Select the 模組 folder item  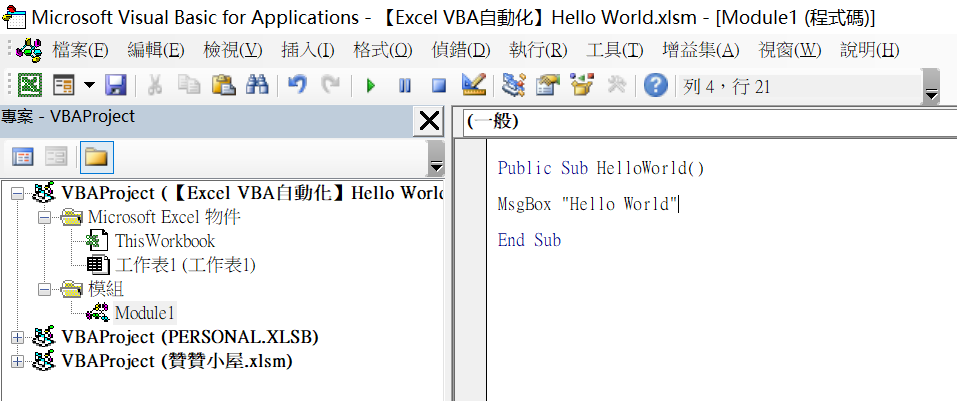[x=106, y=289]
